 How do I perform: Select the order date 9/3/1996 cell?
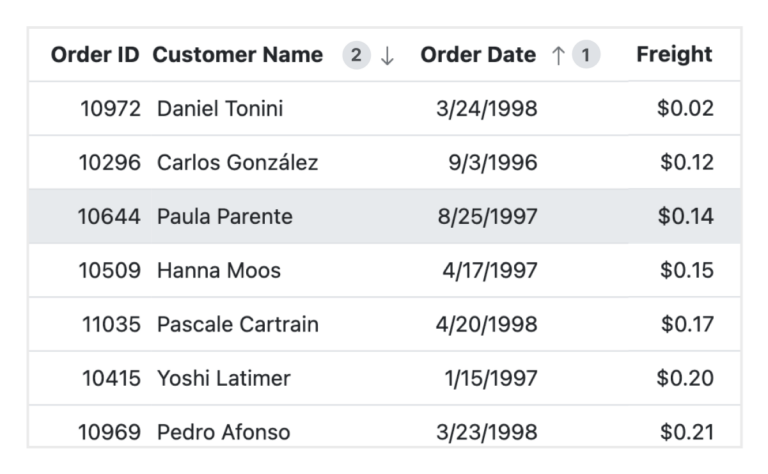click(493, 163)
